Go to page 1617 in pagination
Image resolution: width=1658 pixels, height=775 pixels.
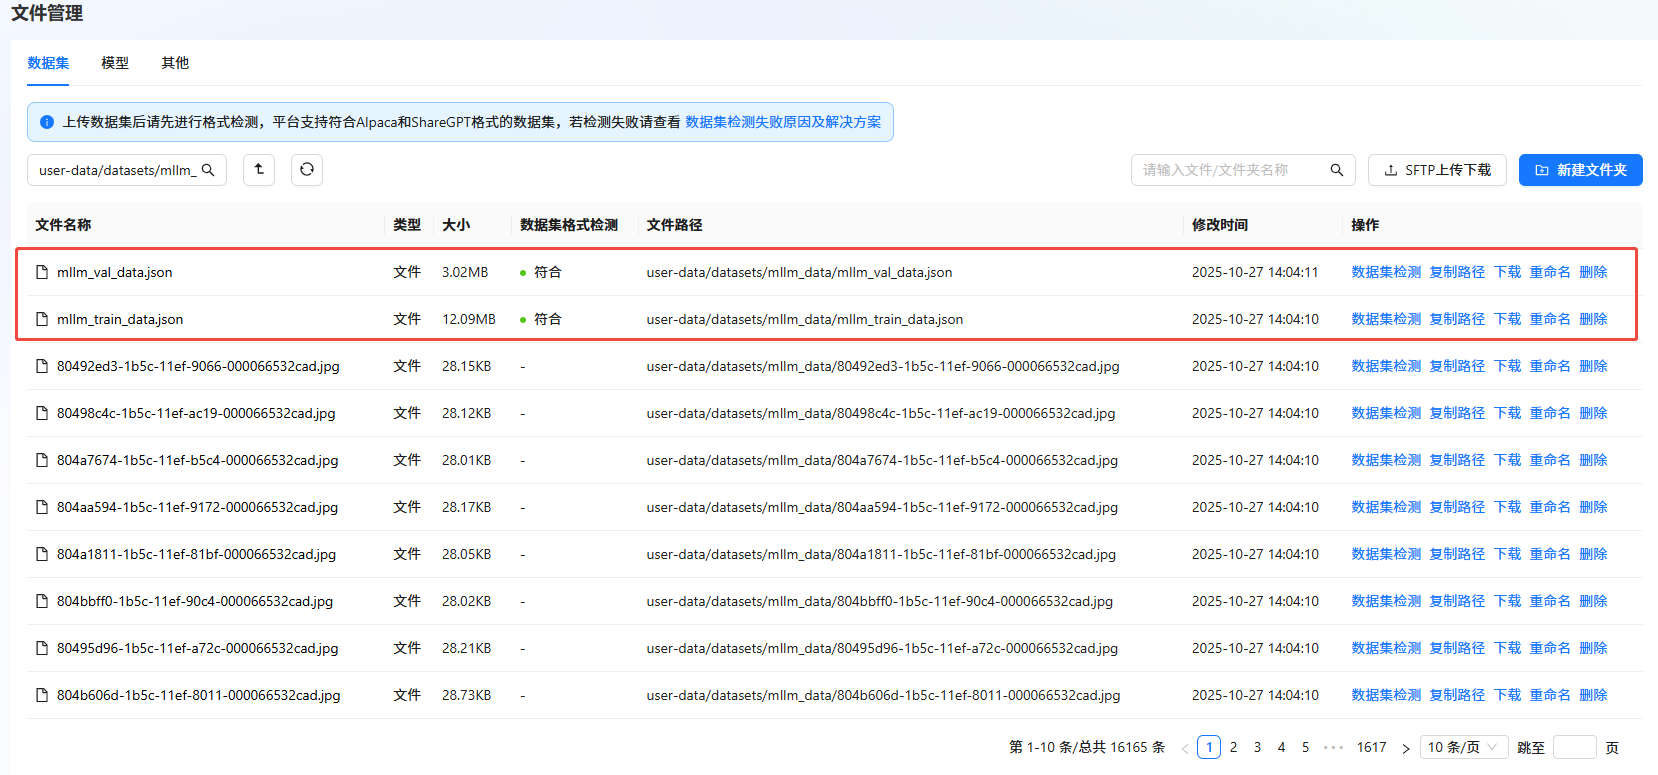[1371, 747]
